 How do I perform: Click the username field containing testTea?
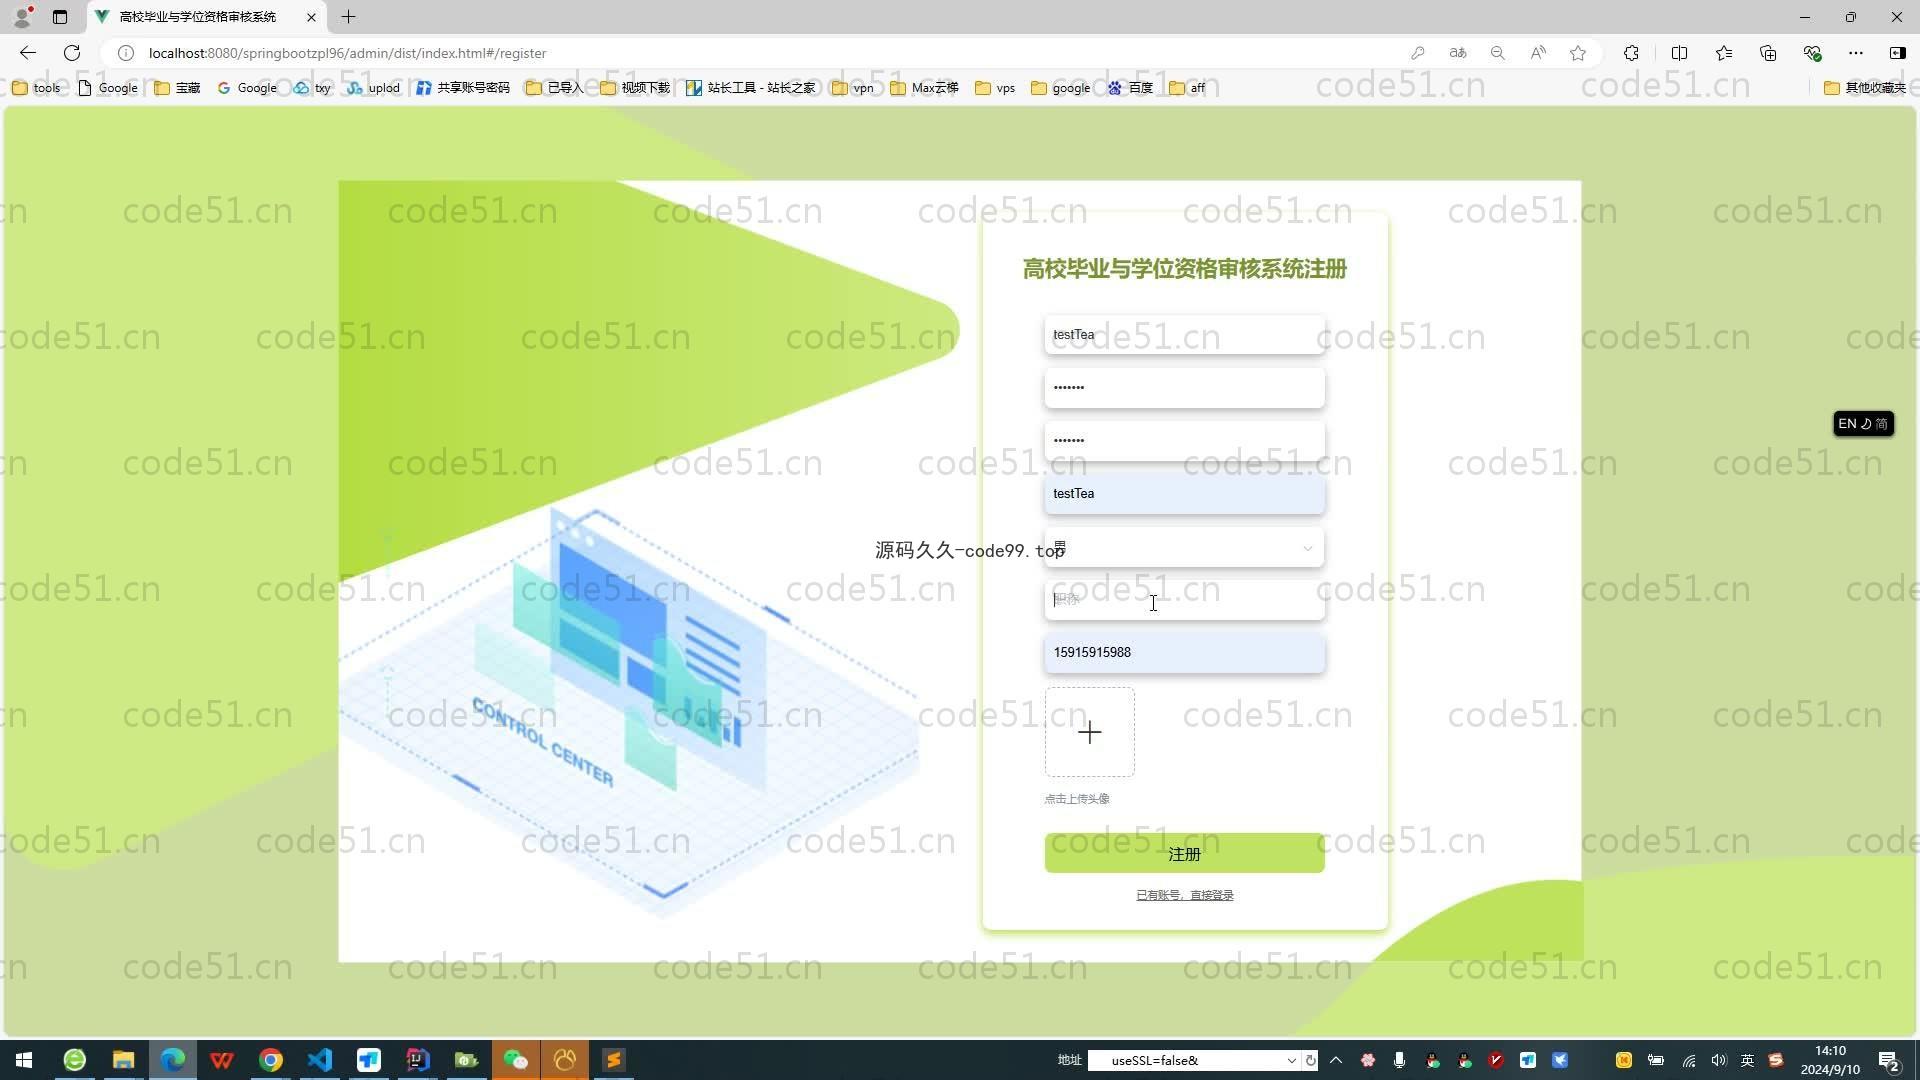[x=1184, y=335]
